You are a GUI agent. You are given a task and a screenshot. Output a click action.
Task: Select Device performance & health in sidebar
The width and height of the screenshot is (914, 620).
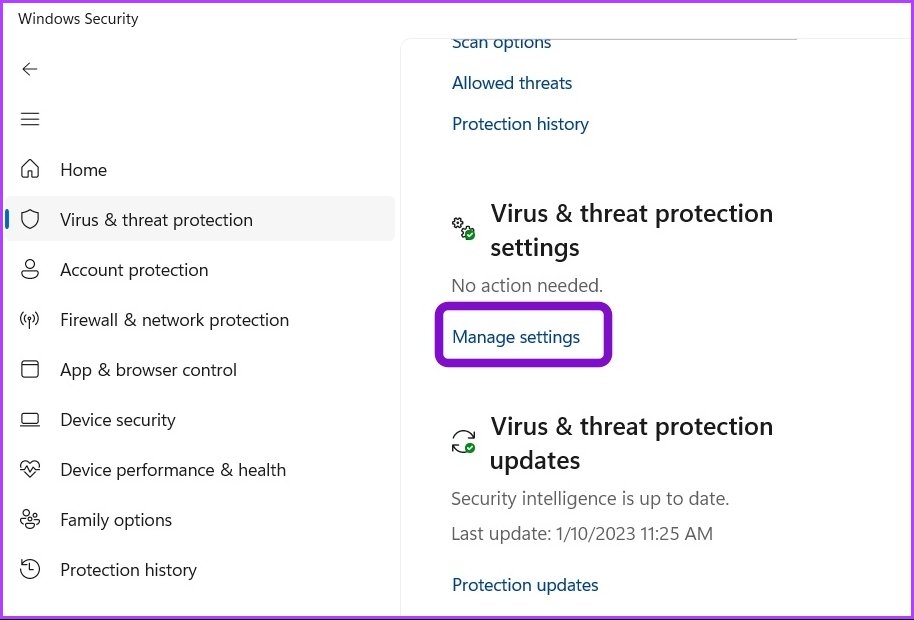click(x=173, y=470)
